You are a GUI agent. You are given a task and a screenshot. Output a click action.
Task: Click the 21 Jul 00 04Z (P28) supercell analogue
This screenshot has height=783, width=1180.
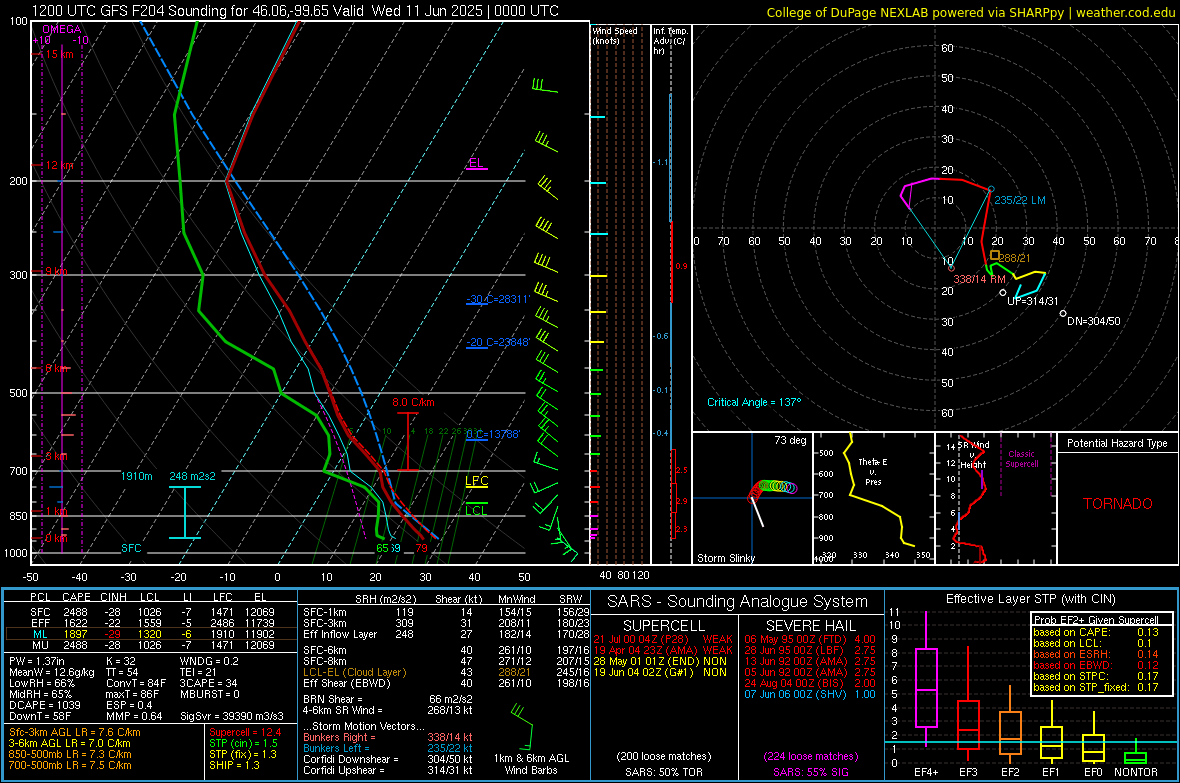click(x=663, y=639)
